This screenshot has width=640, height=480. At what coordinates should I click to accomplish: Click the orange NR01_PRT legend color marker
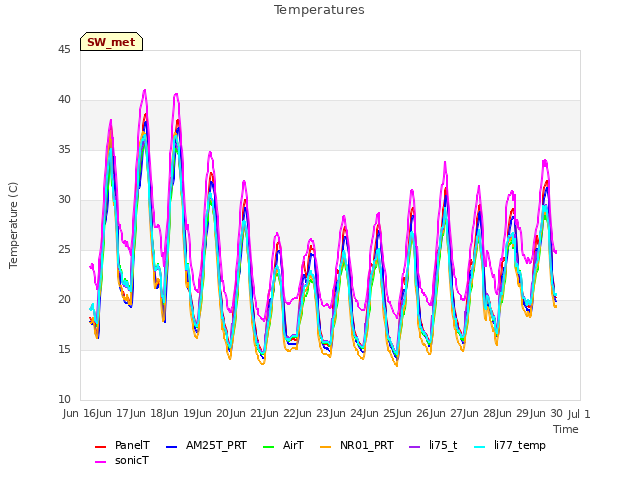click(325, 447)
